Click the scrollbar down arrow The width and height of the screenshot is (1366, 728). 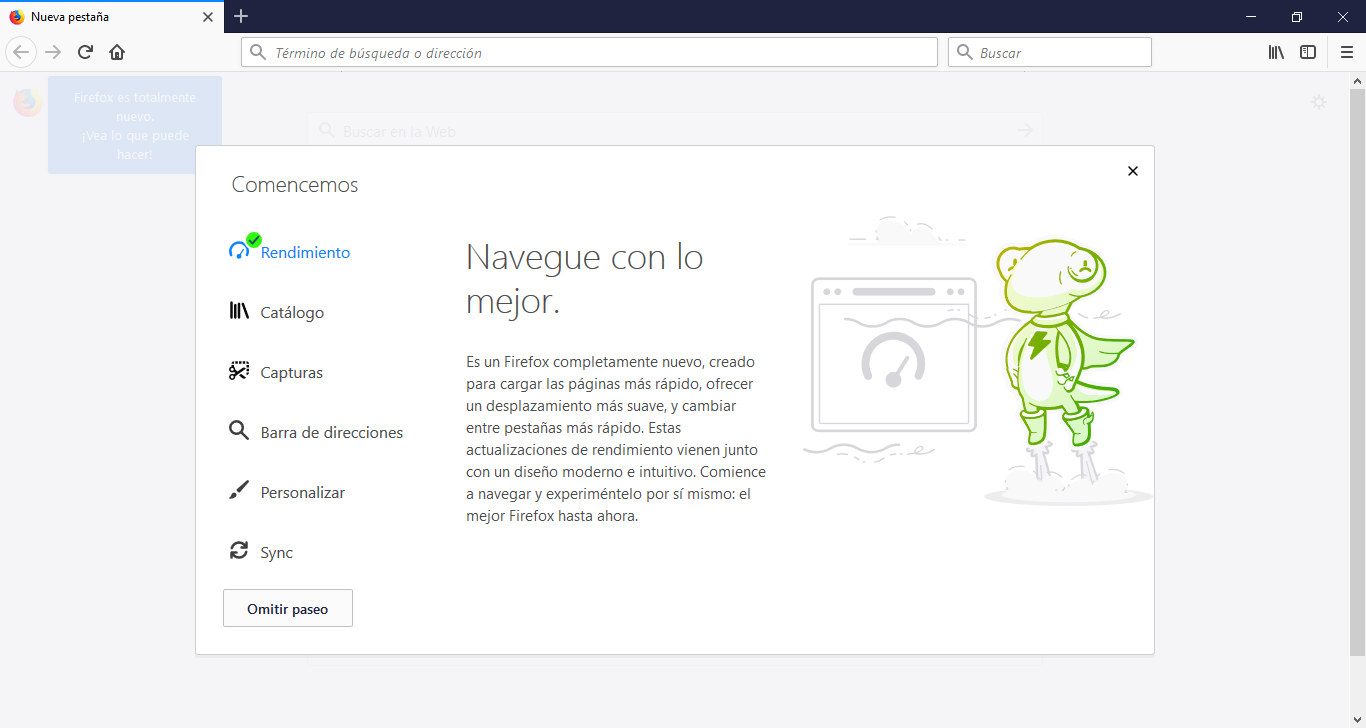coord(1358,719)
